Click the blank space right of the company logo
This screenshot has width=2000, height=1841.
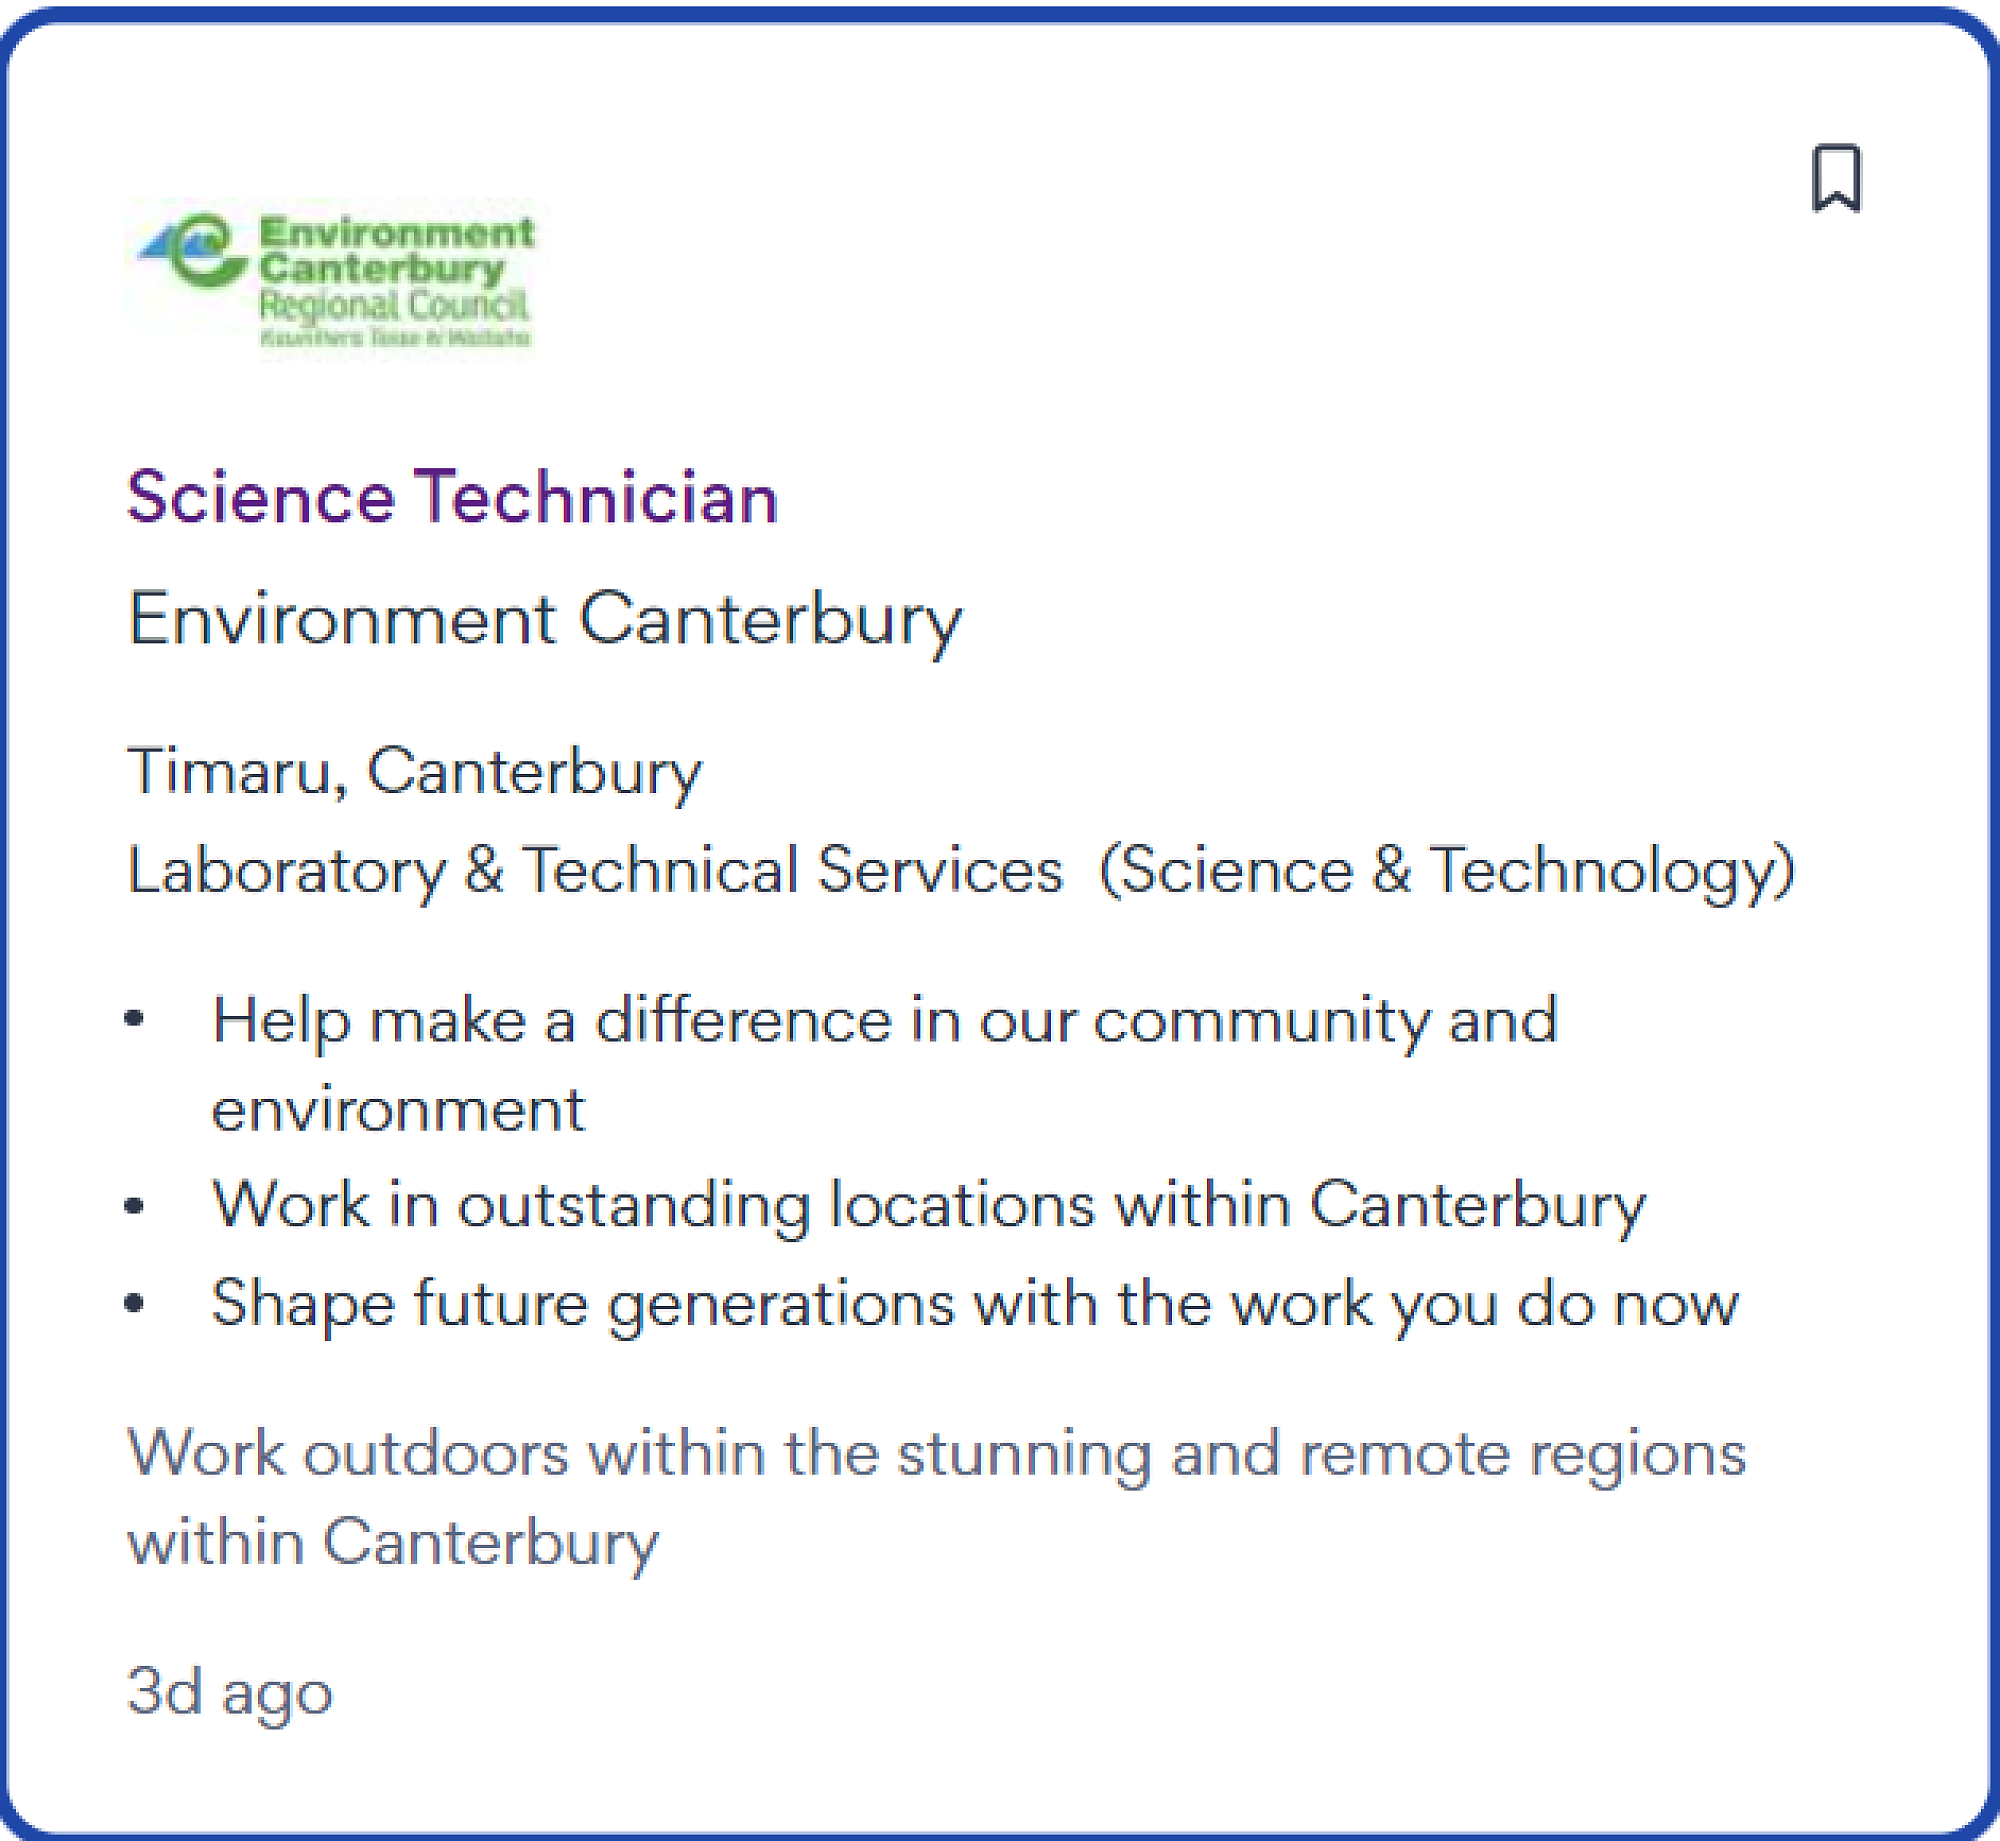[1100, 280]
